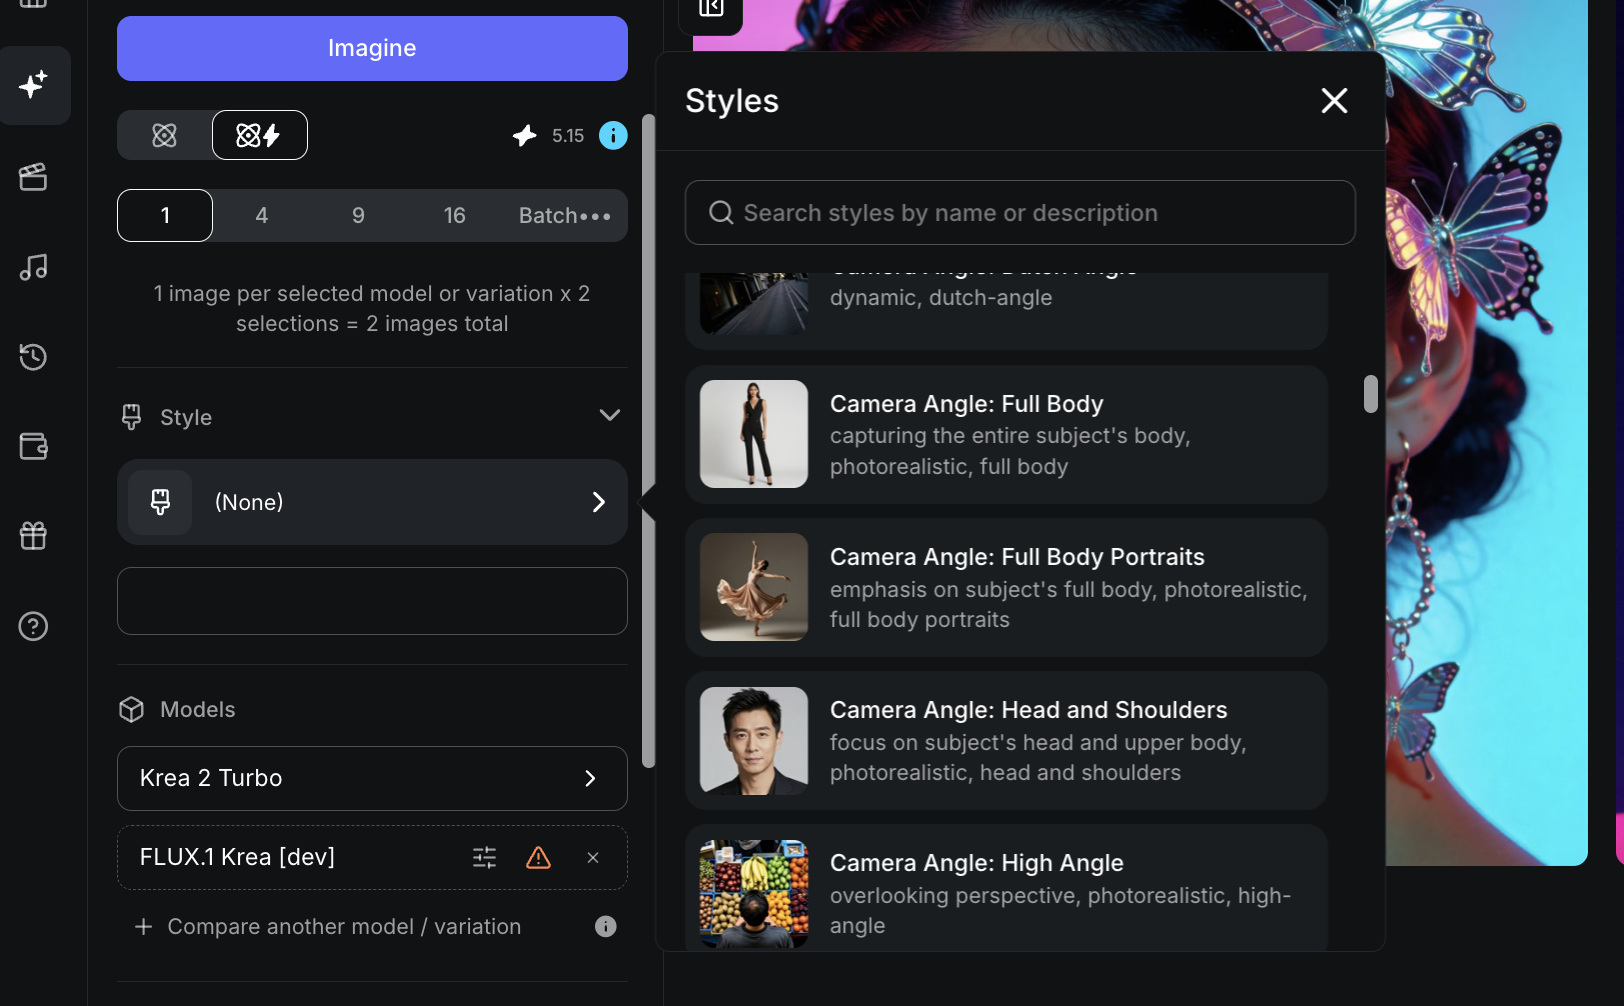
Task: Click the Style section heading text
Action: pyautogui.click(x=186, y=417)
